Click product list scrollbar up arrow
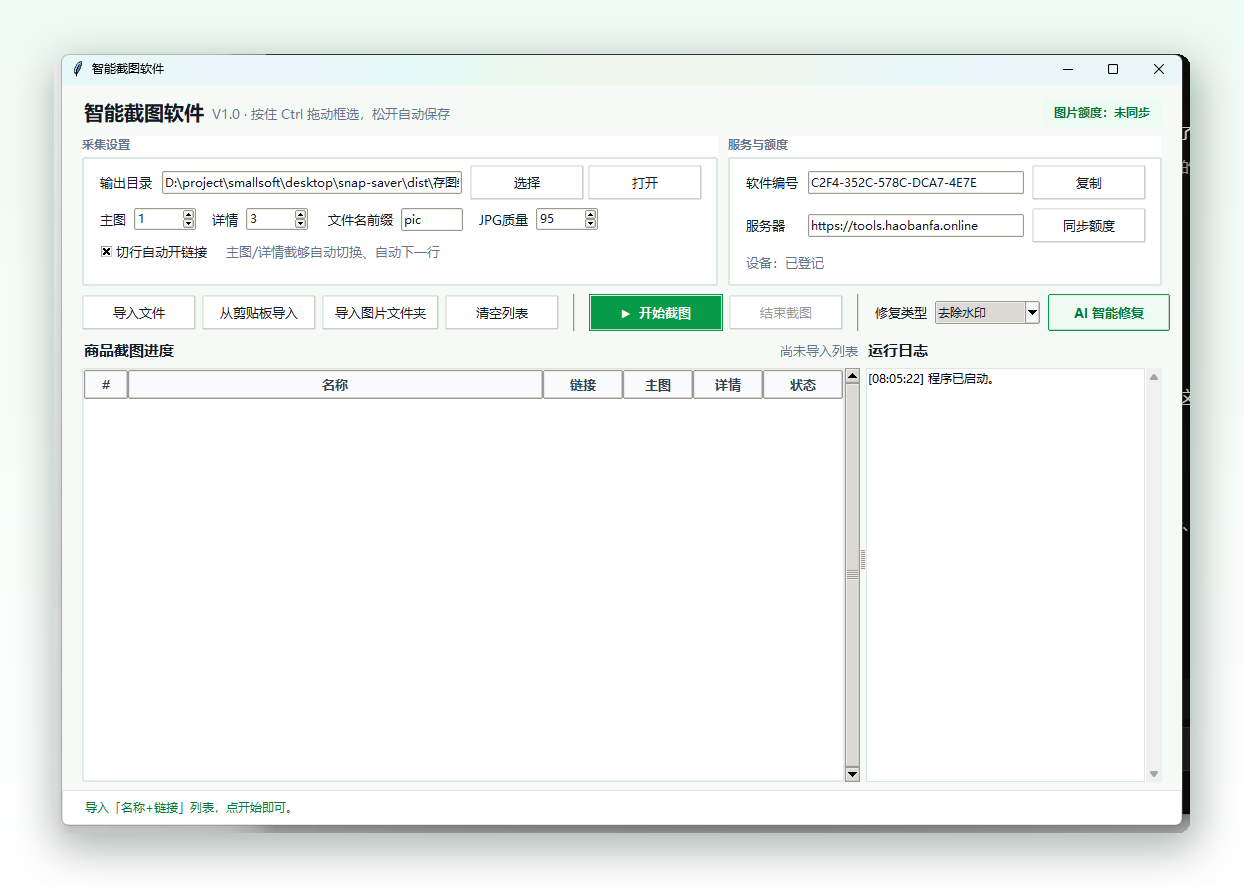Screen dimensions: 1244x887 [x=853, y=377]
